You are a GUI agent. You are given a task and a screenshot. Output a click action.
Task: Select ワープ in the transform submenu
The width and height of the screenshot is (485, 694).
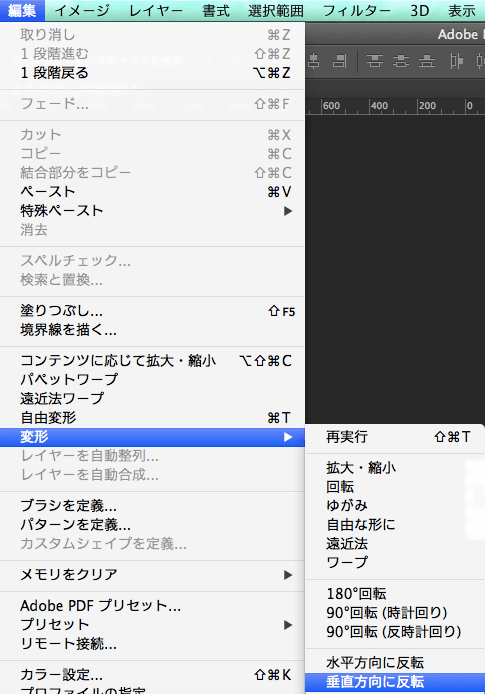pos(395,563)
